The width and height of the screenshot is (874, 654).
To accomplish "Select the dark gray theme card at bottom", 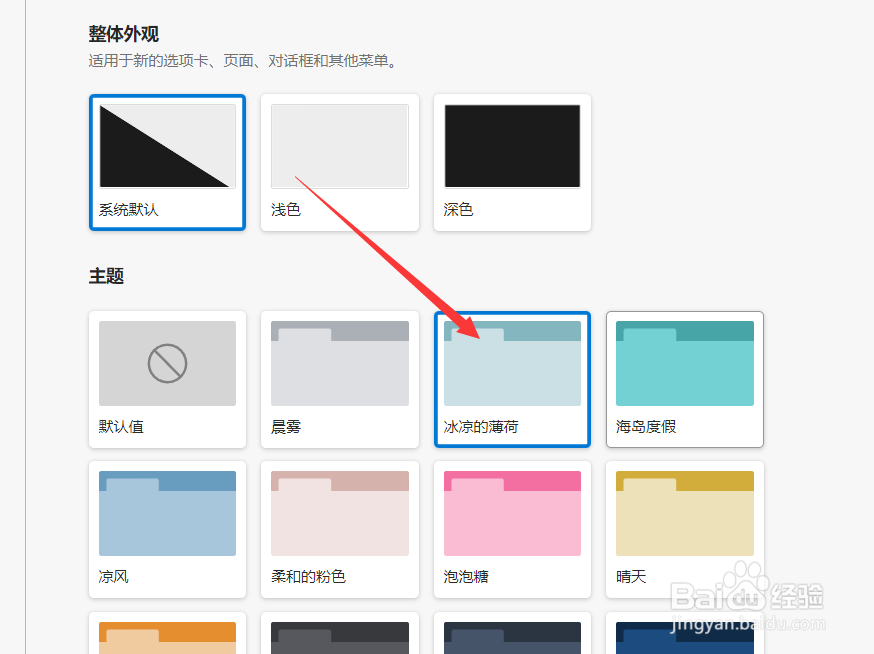I will (339, 633).
